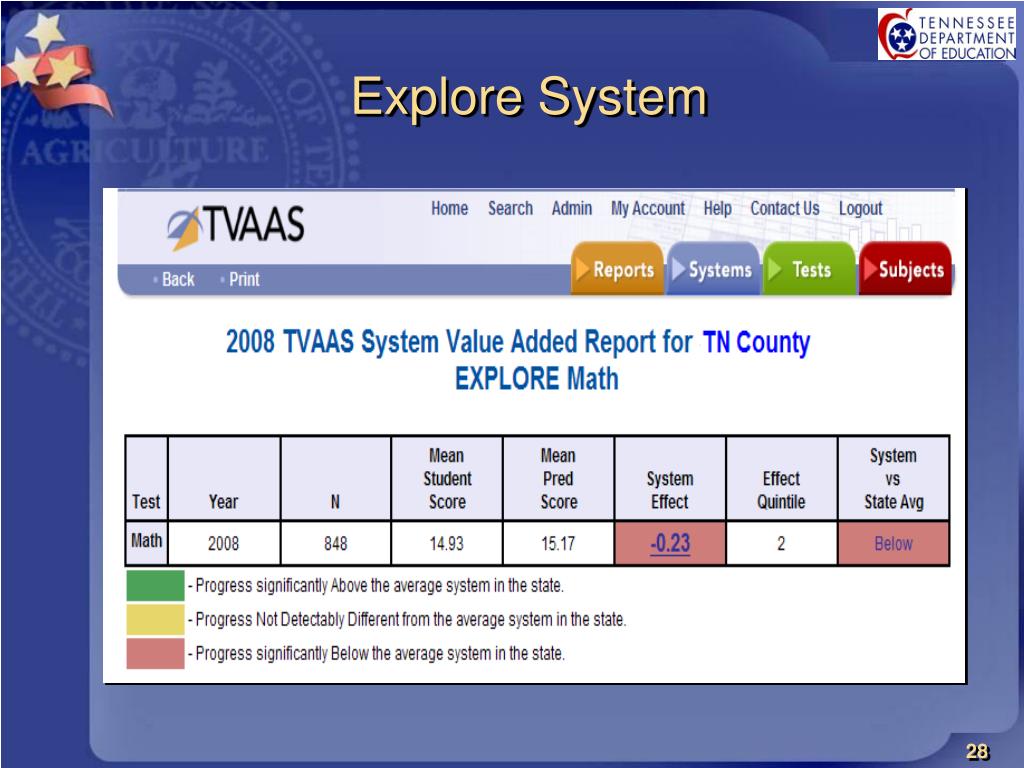Click the Effect Quintile value 2

click(781, 543)
